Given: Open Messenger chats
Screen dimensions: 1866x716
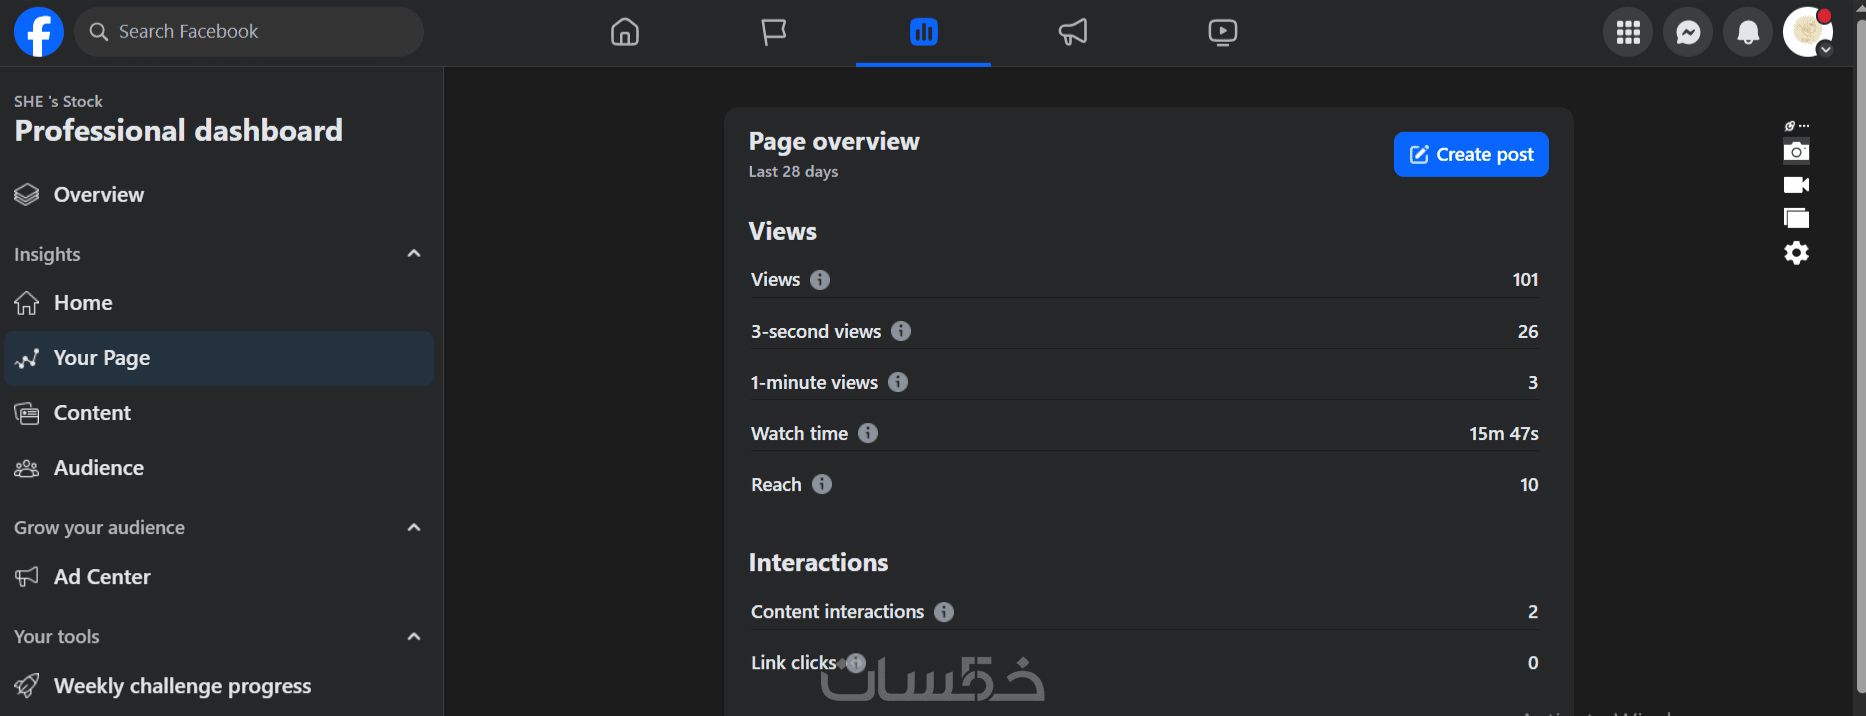Looking at the screenshot, I should tap(1688, 33).
